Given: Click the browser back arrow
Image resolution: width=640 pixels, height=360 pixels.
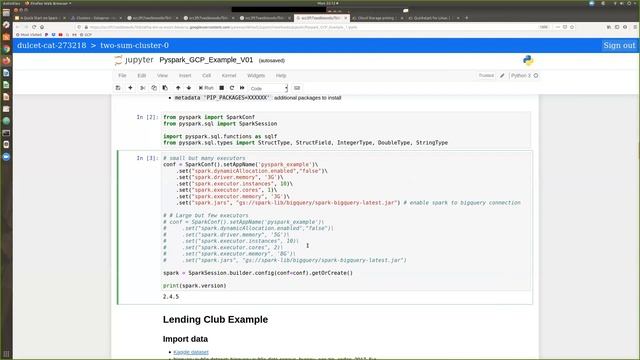Looking at the screenshot, I should point(18,27).
